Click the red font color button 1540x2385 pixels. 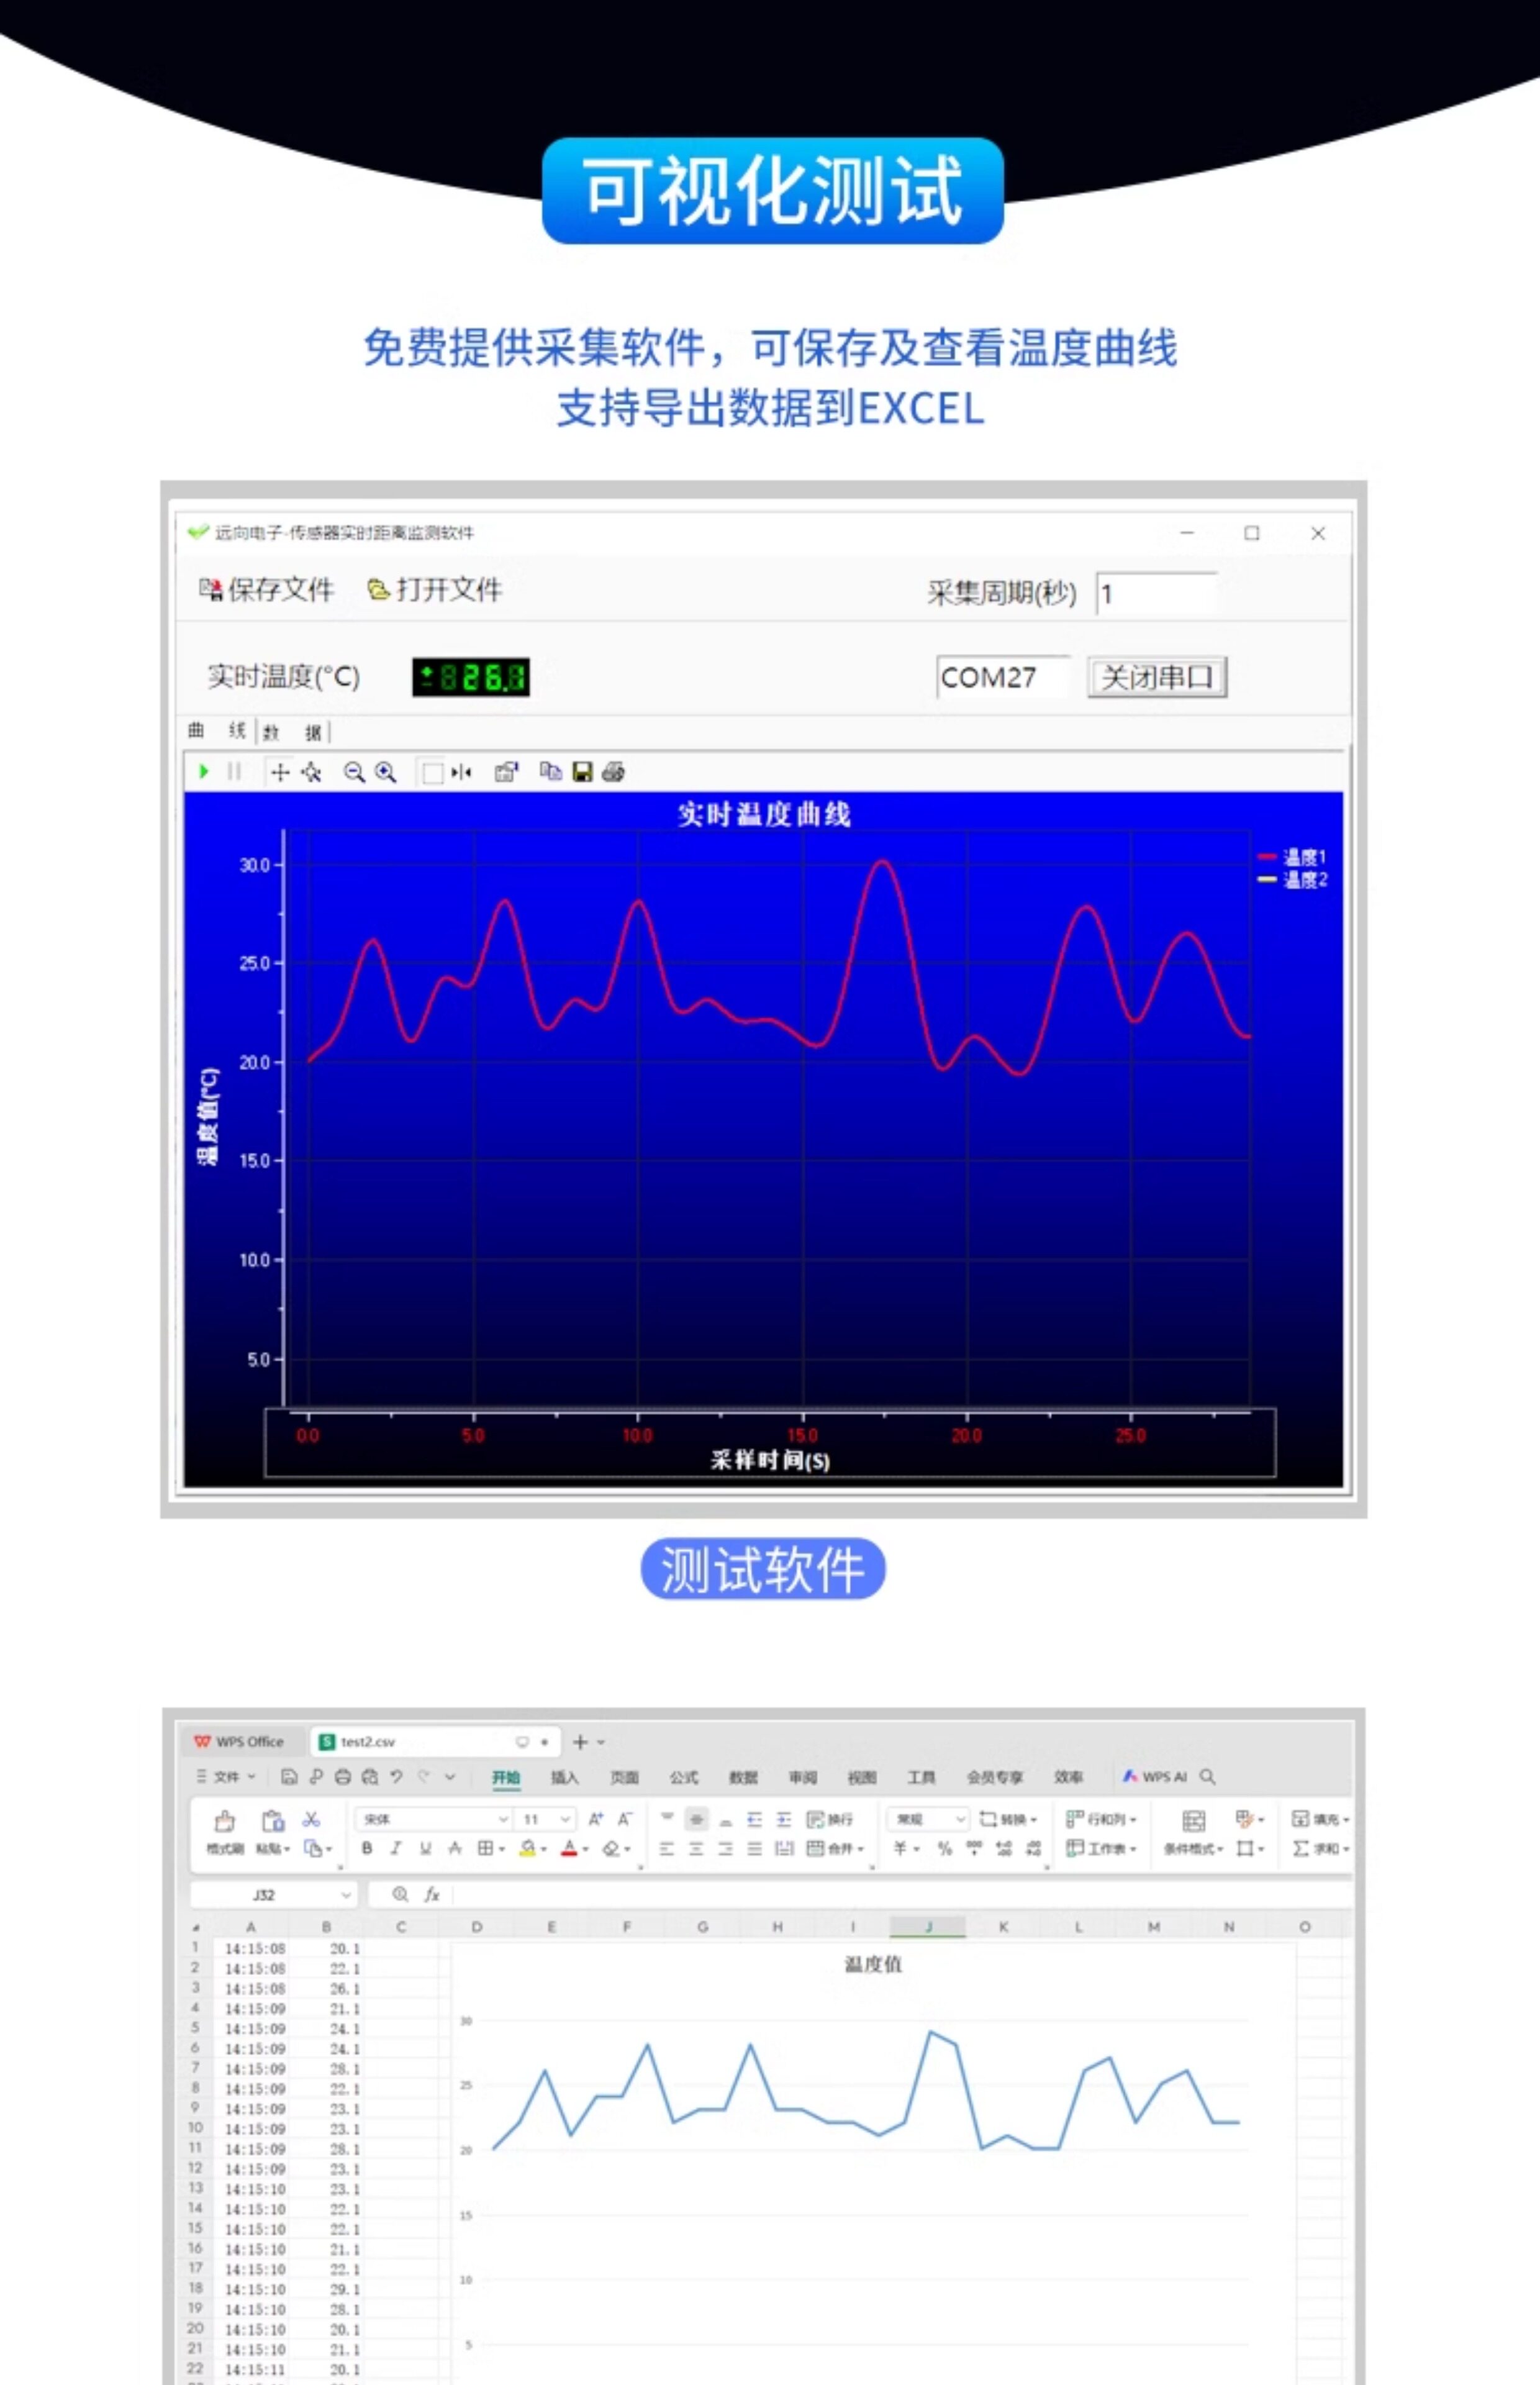tap(569, 1849)
